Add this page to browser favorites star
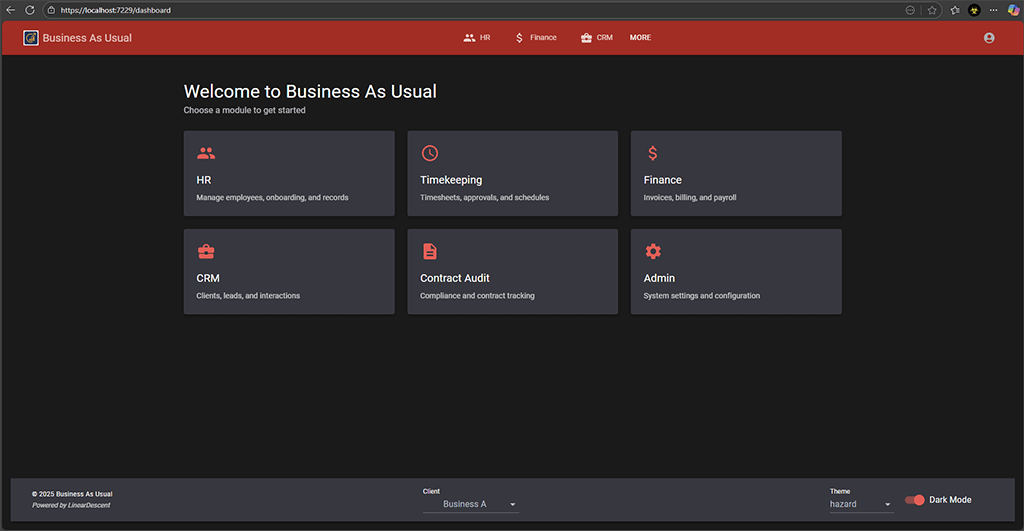 pyautogui.click(x=932, y=10)
